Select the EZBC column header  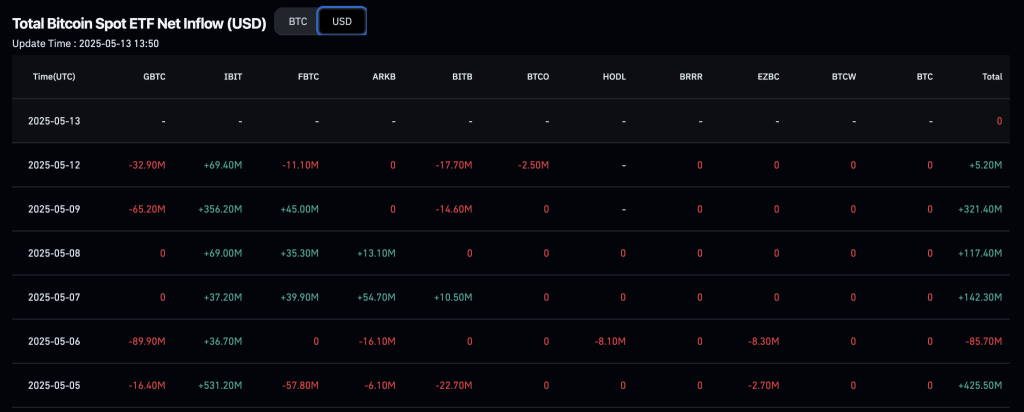[768, 76]
